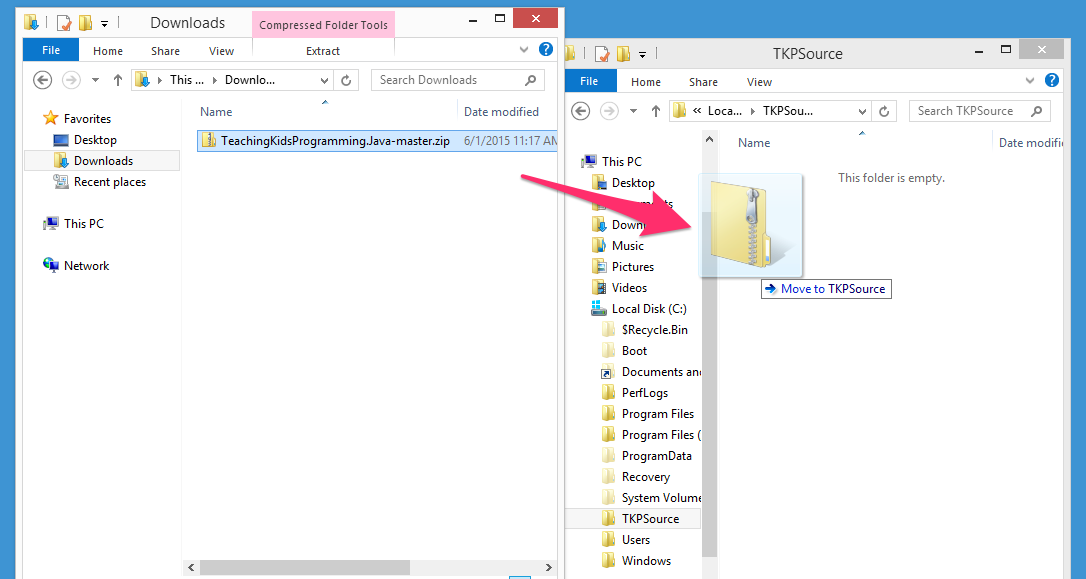Viewport: 1086px width, 579px height.
Task: Click the Up arrow in Downloads window
Action: (118, 80)
